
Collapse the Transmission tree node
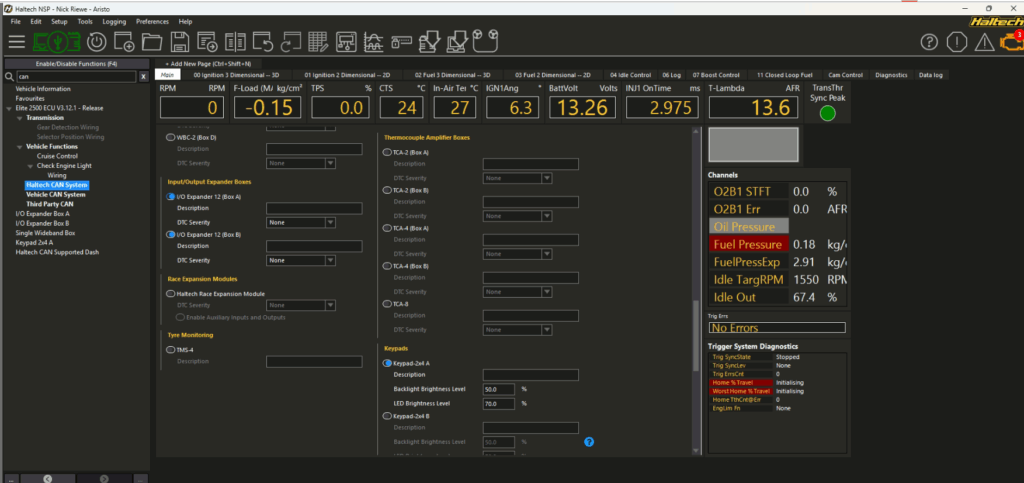click(20, 118)
